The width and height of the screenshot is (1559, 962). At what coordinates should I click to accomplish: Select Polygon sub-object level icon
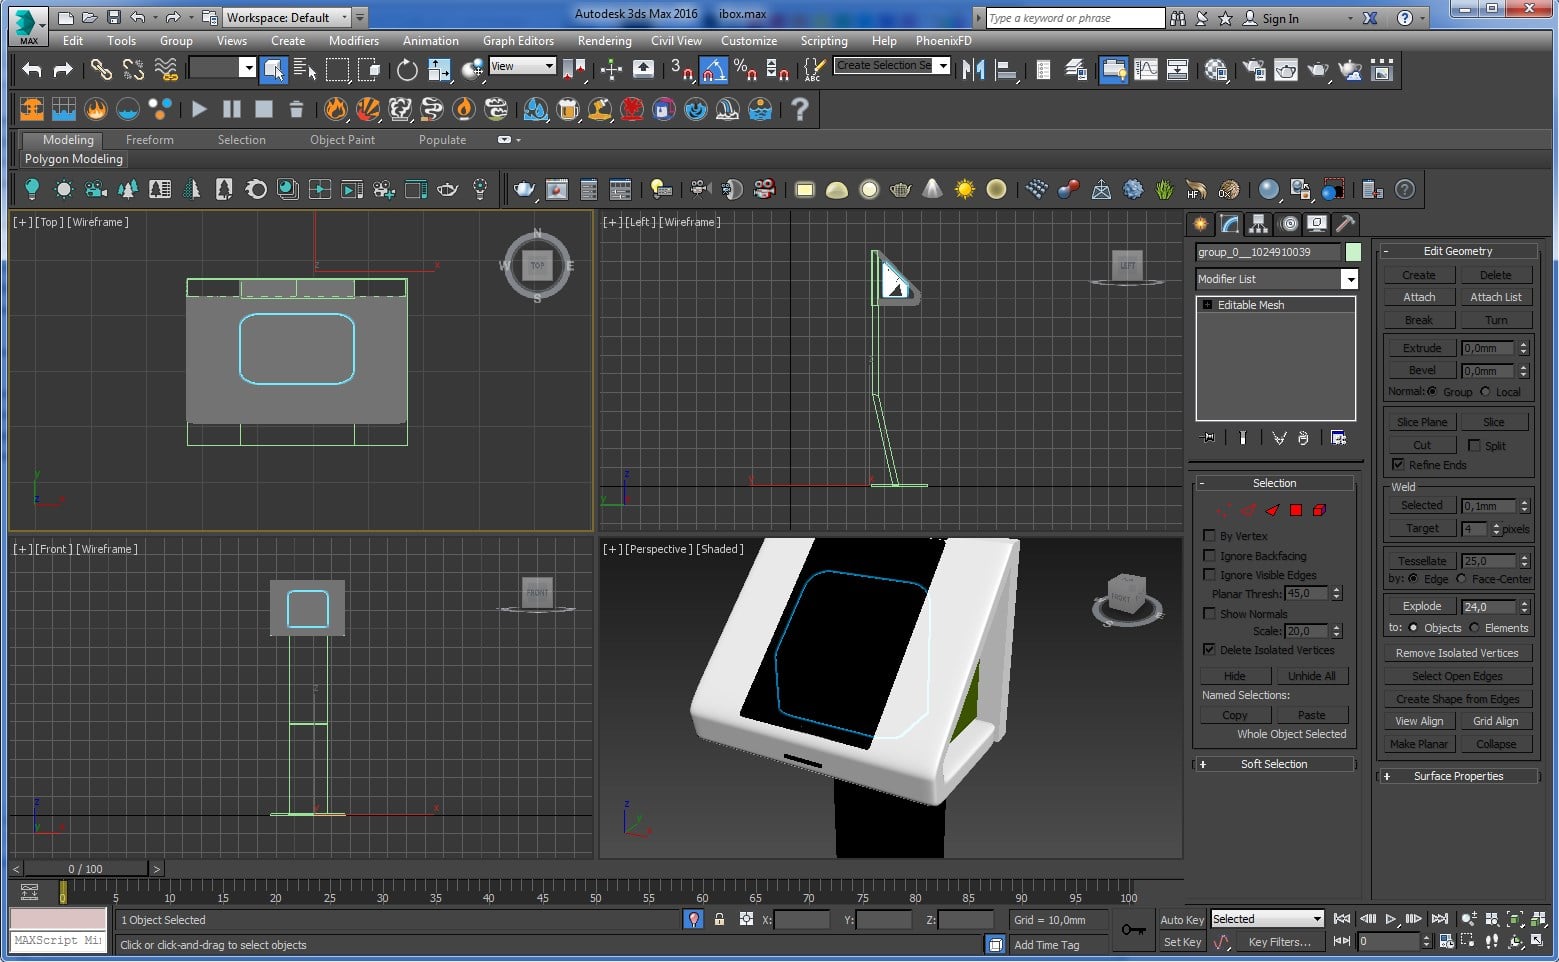tap(1296, 510)
